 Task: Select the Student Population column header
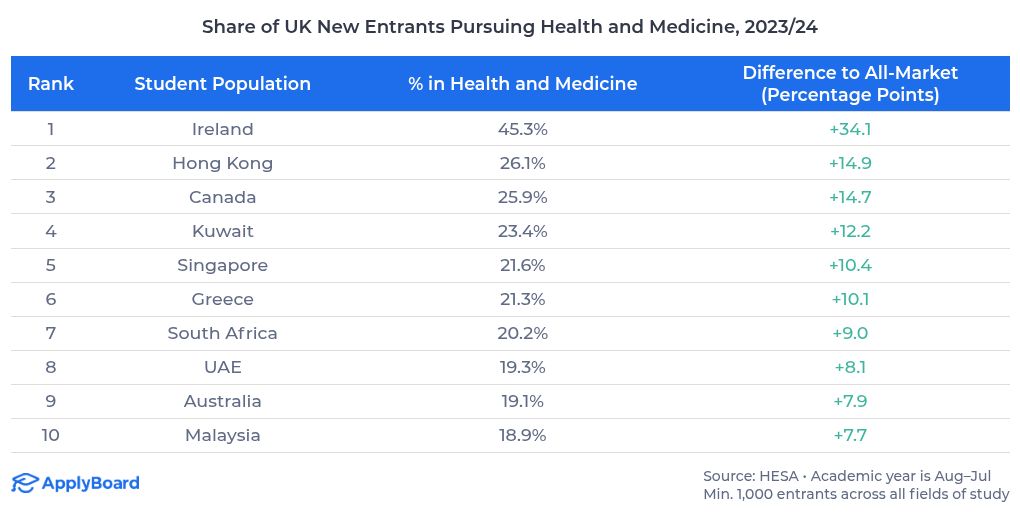[x=222, y=84]
